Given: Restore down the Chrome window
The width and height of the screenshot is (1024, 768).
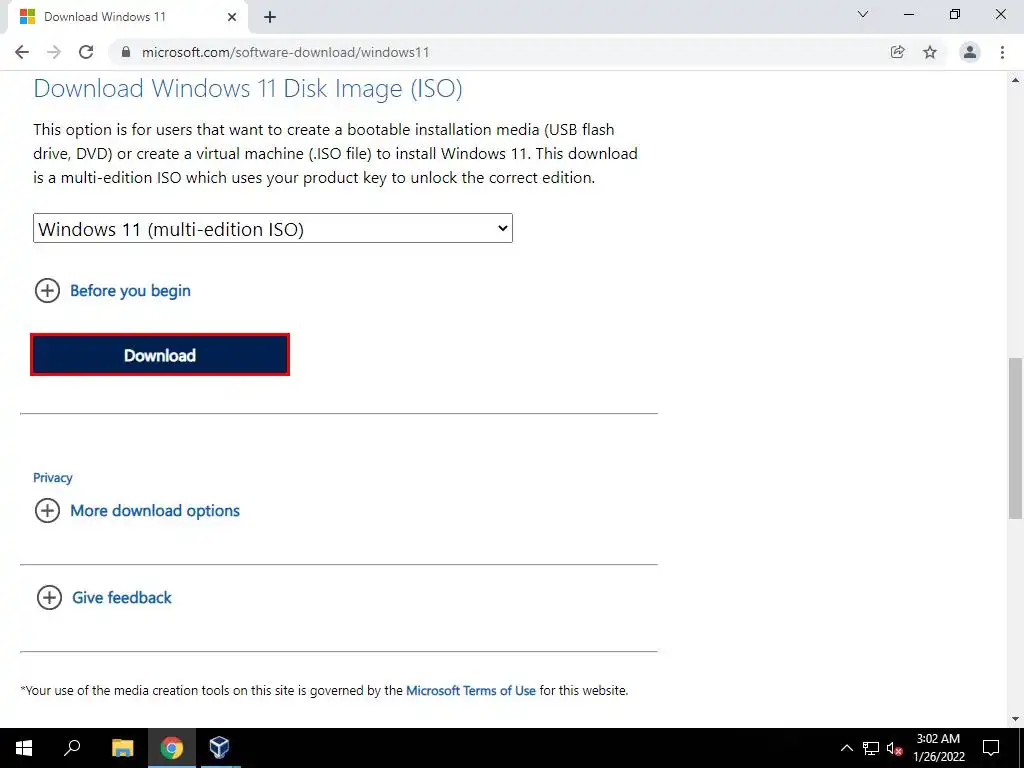Looking at the screenshot, I should (x=955, y=14).
